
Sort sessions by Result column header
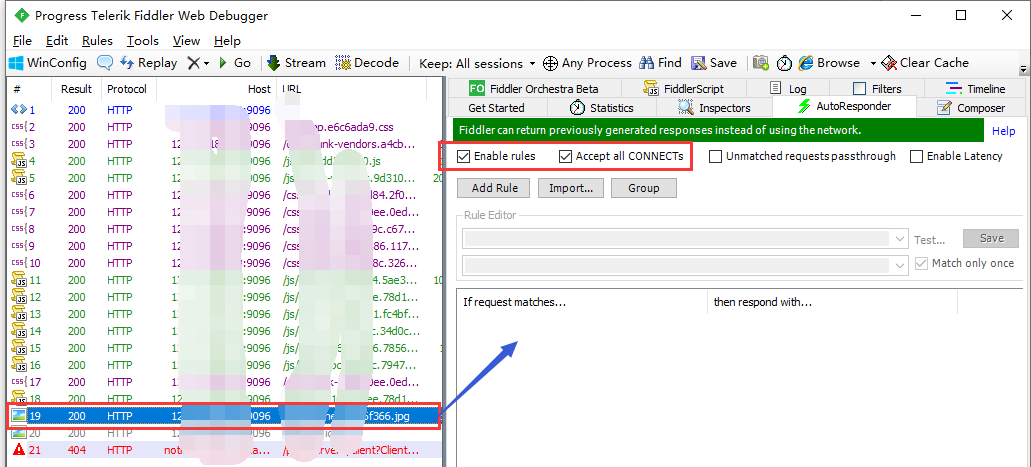[x=76, y=89]
